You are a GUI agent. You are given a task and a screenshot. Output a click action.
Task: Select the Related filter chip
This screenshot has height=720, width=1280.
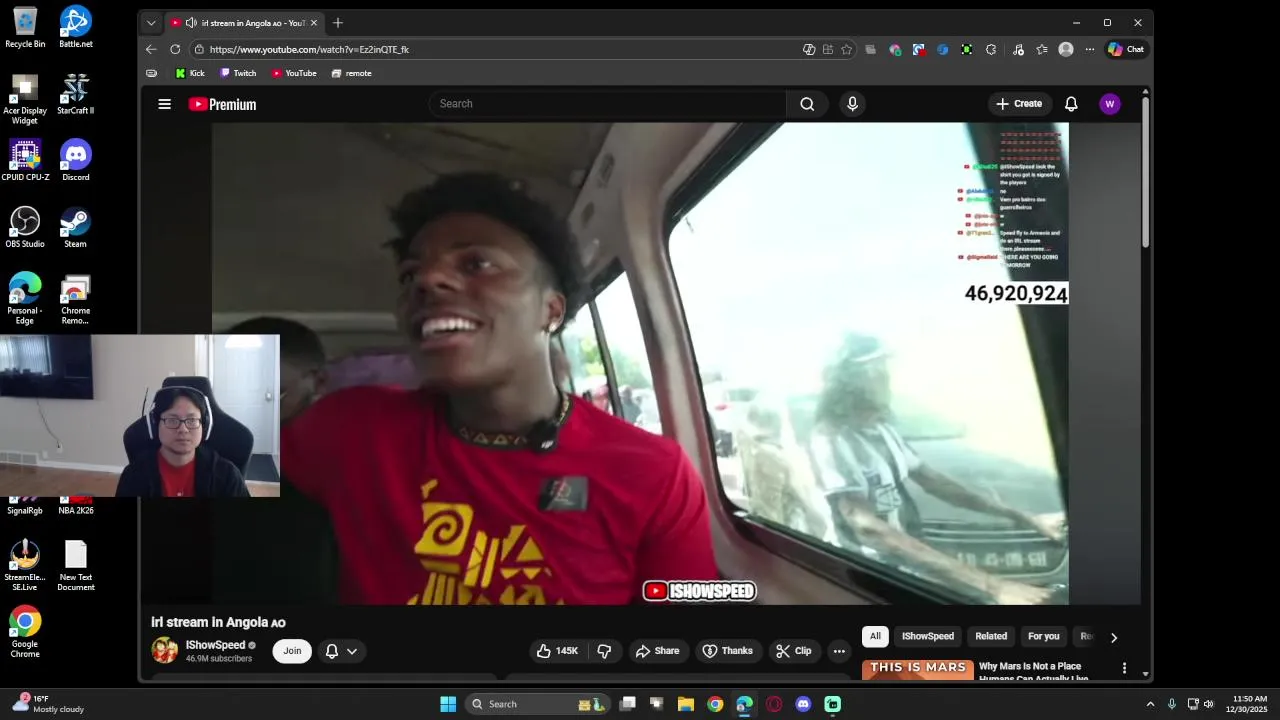tap(991, 636)
